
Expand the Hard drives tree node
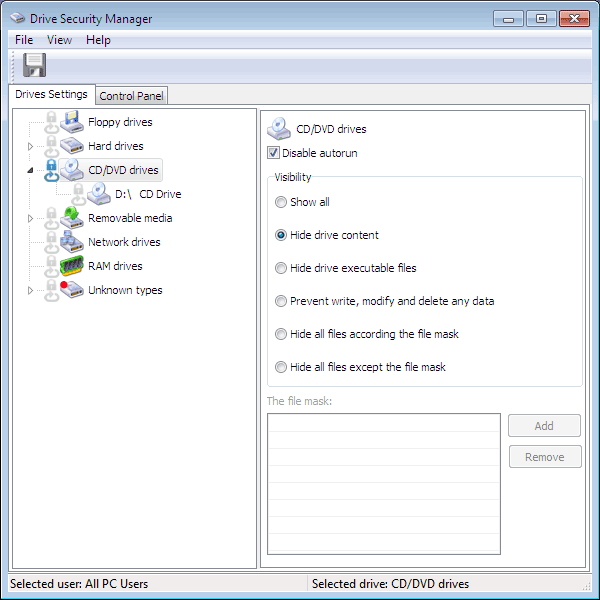(x=30, y=146)
